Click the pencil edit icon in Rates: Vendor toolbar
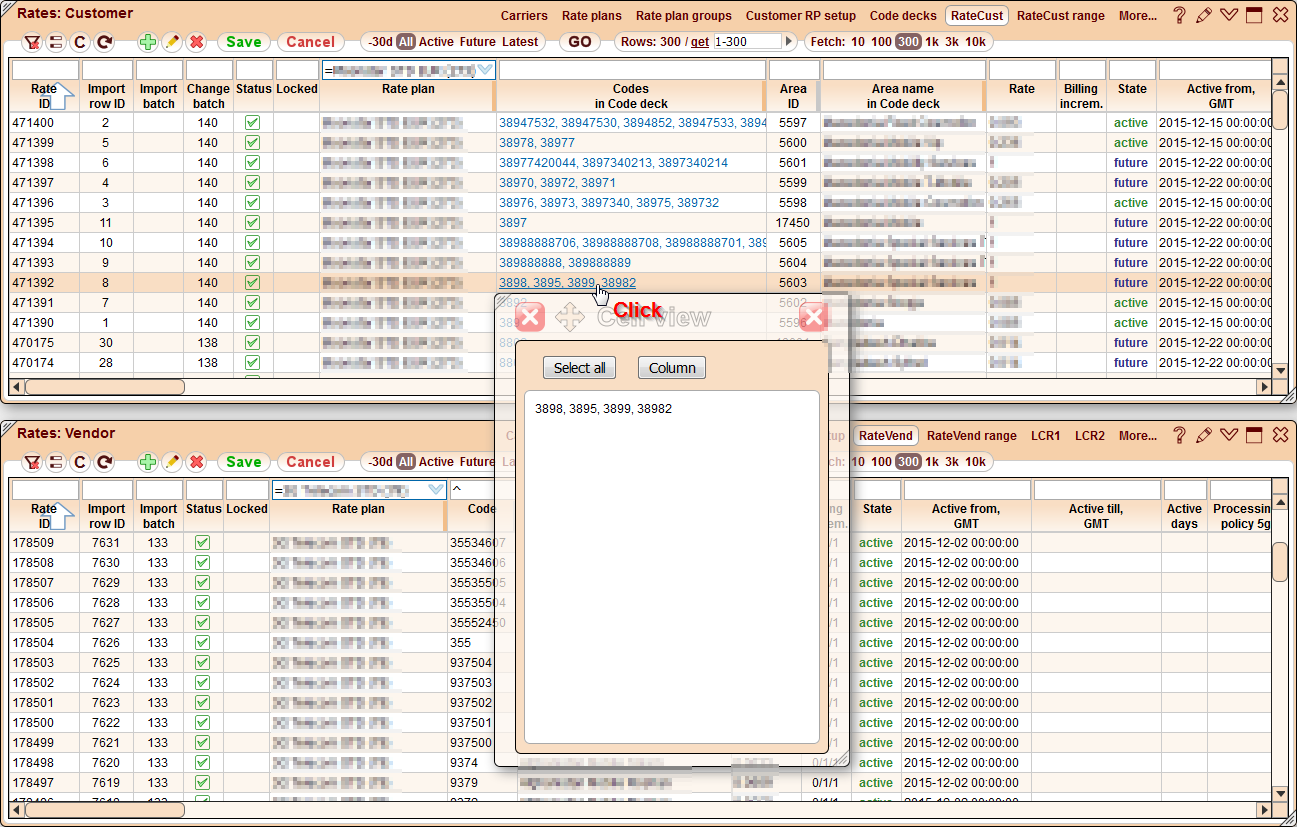 click(170, 462)
